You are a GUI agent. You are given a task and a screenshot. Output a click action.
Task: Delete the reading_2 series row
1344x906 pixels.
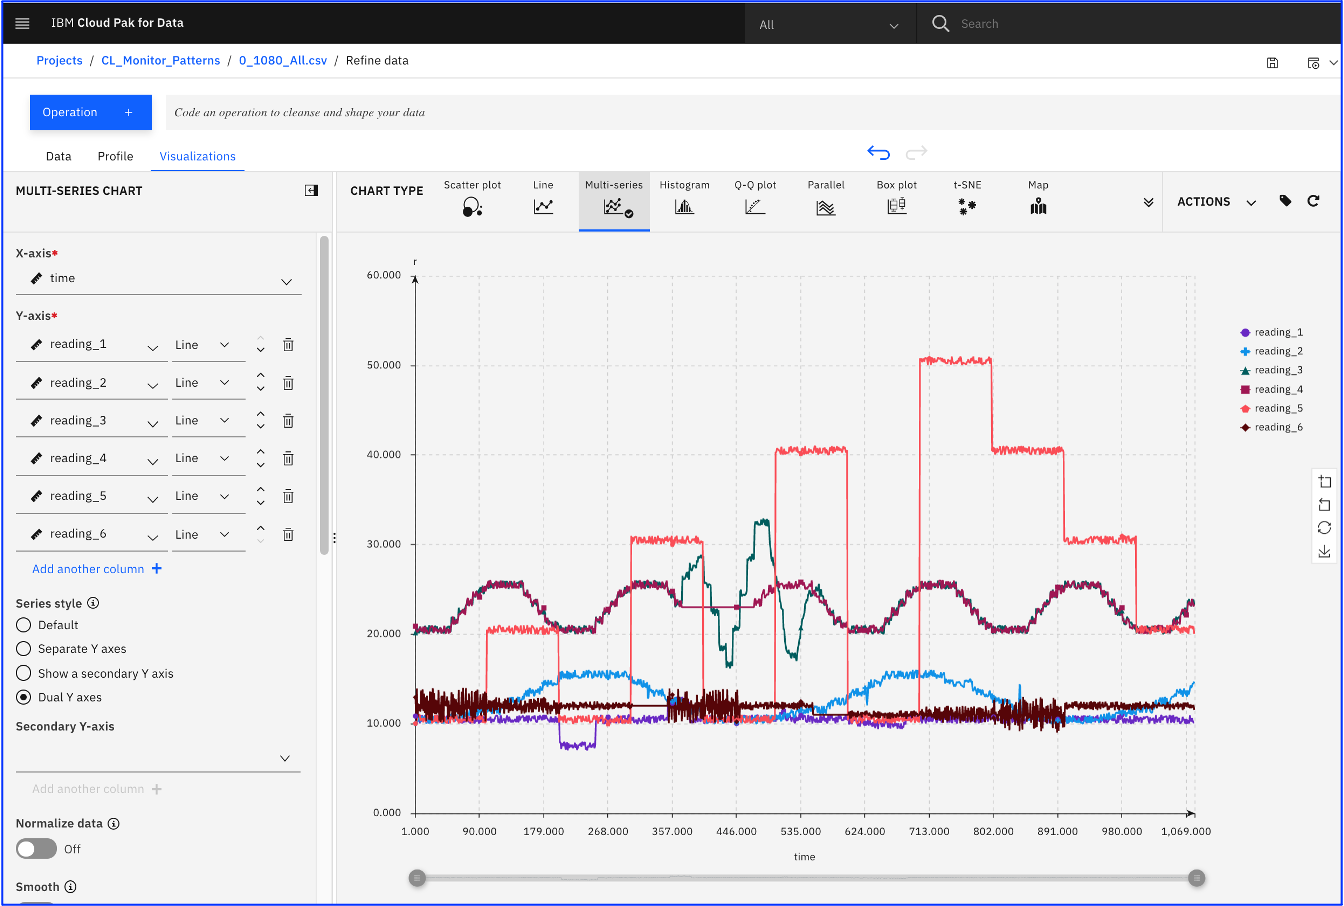coord(288,383)
